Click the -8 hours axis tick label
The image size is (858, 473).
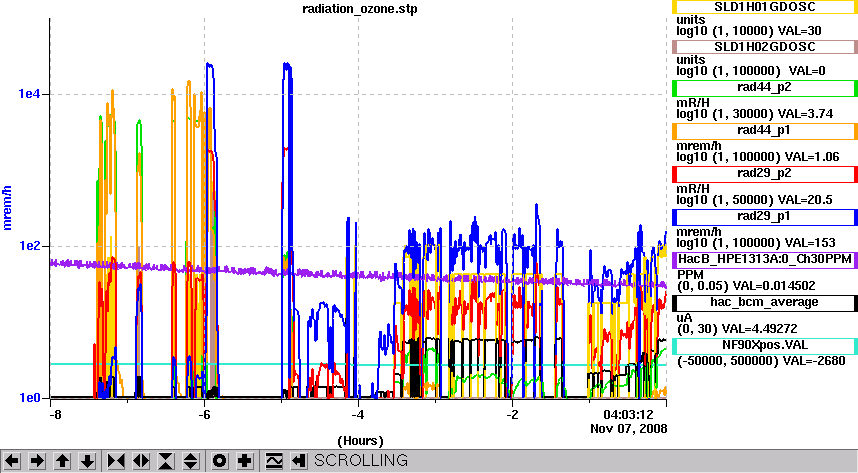55,414
